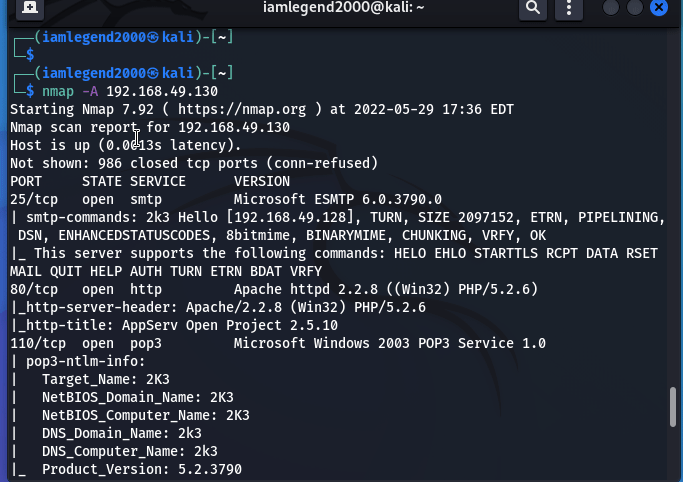Image resolution: width=683 pixels, height=482 pixels.
Task: Click the AppServ Open Project title line
Action: [174, 325]
